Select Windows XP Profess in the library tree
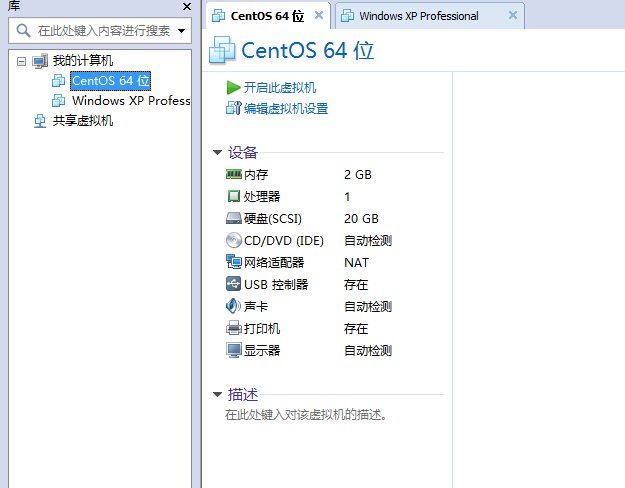The height and width of the screenshot is (488, 625). coord(131,100)
